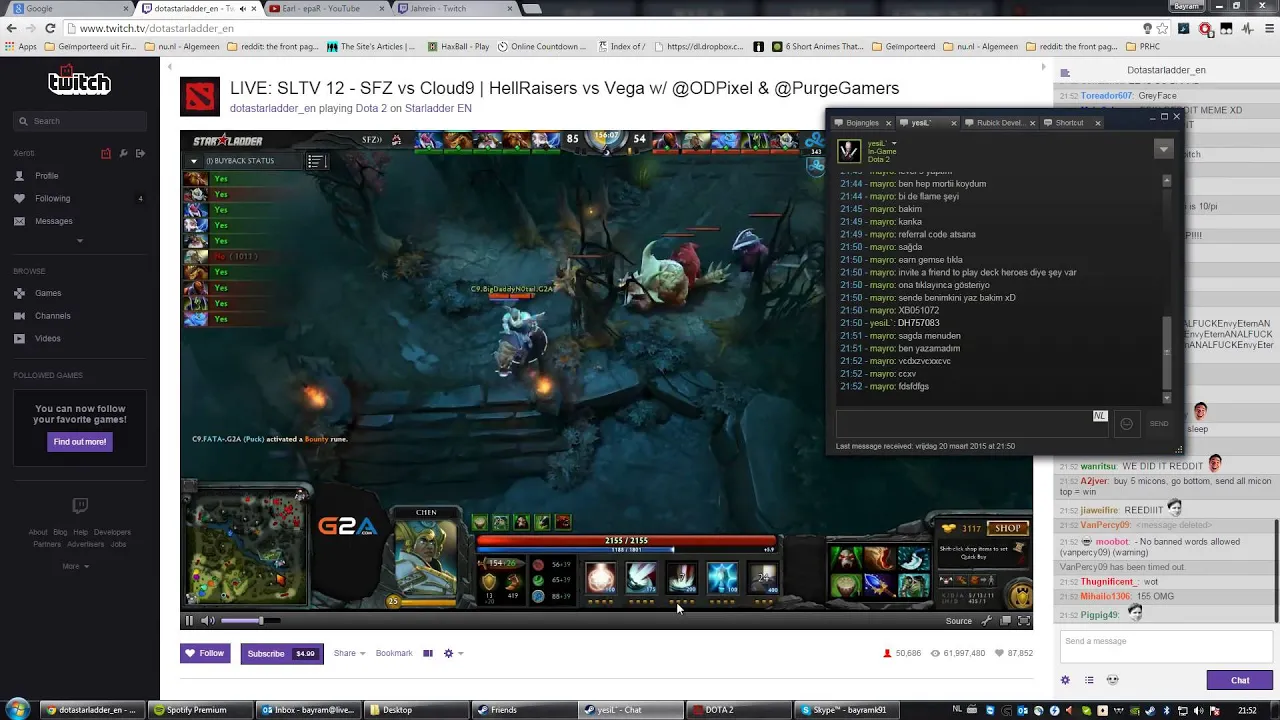Screen dimensions: 1280x720
Task: Open the chat emoticon picker
Action: pyautogui.click(x=1112, y=680)
